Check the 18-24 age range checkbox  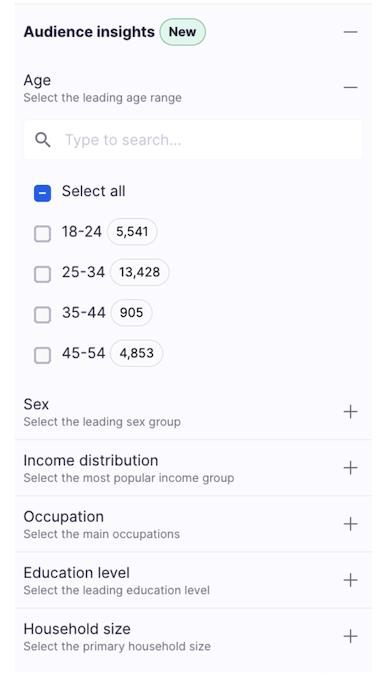pyautogui.click(x=42, y=233)
